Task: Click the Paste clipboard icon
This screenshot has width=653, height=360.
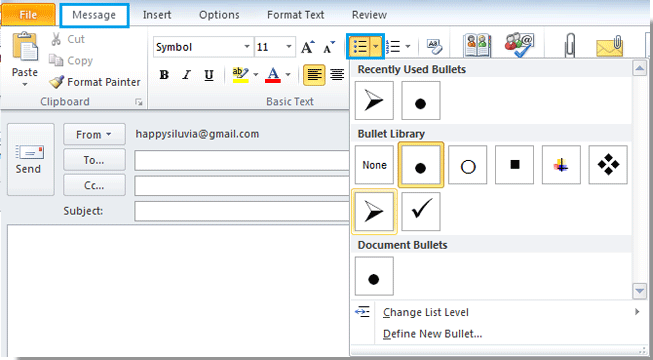Action: pyautogui.click(x=25, y=46)
